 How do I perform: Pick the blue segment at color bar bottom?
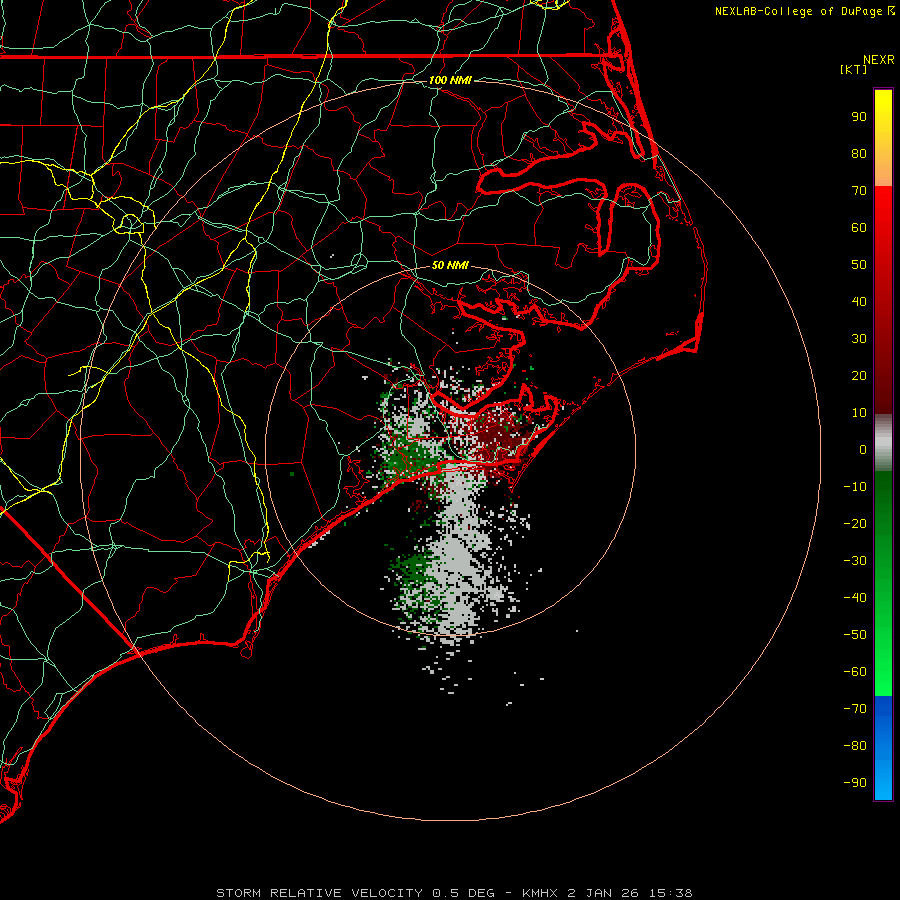tap(883, 747)
